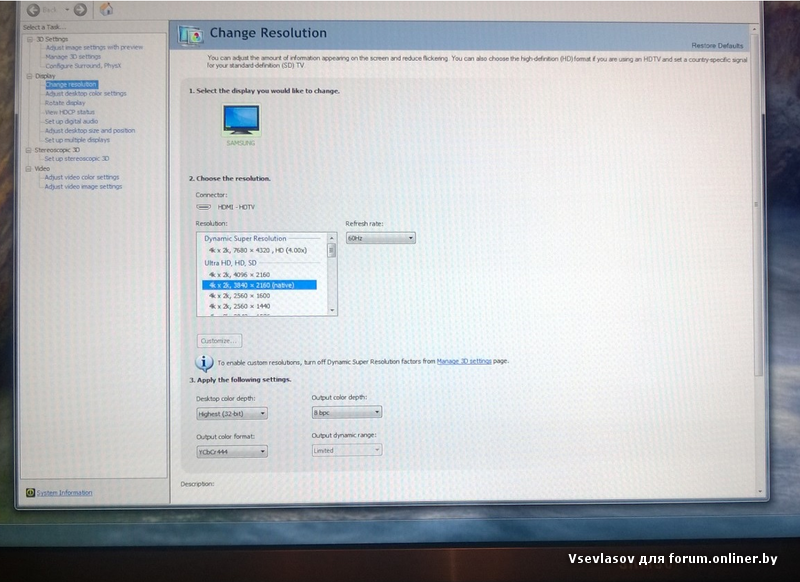Open the Home icon in toolbar
This screenshot has height=582, width=800.
[106, 9]
